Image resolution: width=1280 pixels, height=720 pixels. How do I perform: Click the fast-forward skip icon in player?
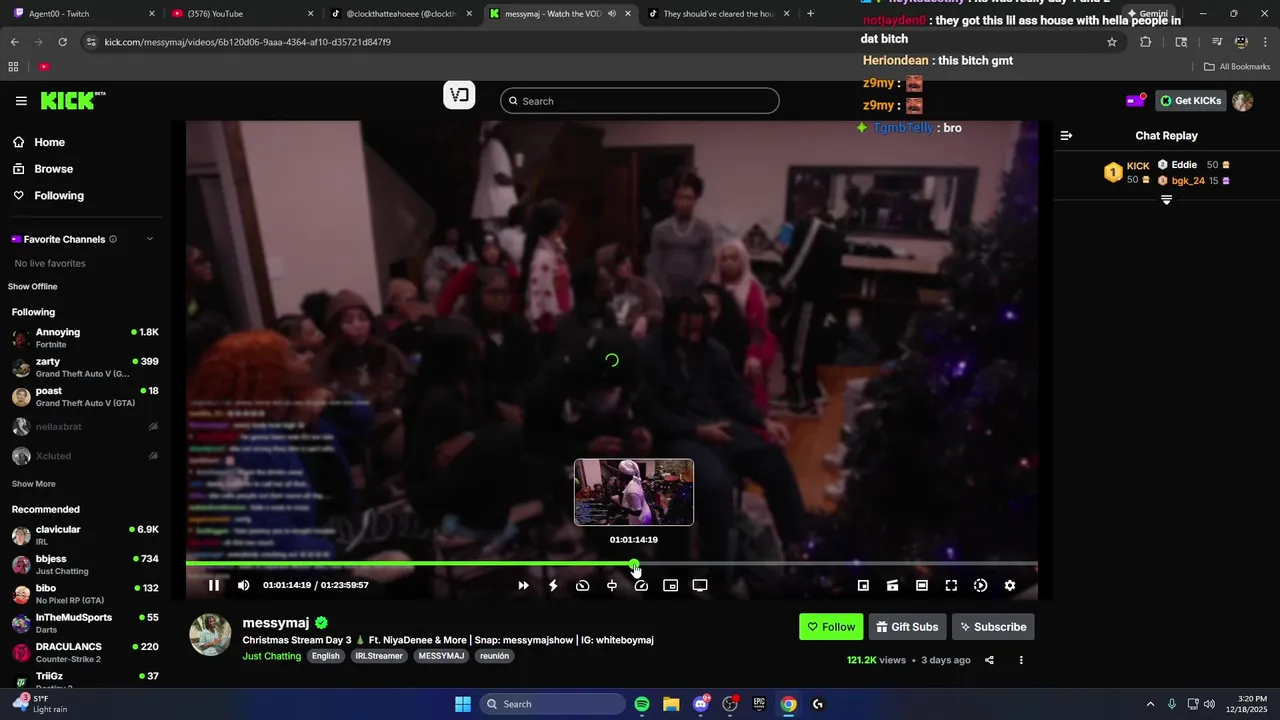click(x=523, y=585)
